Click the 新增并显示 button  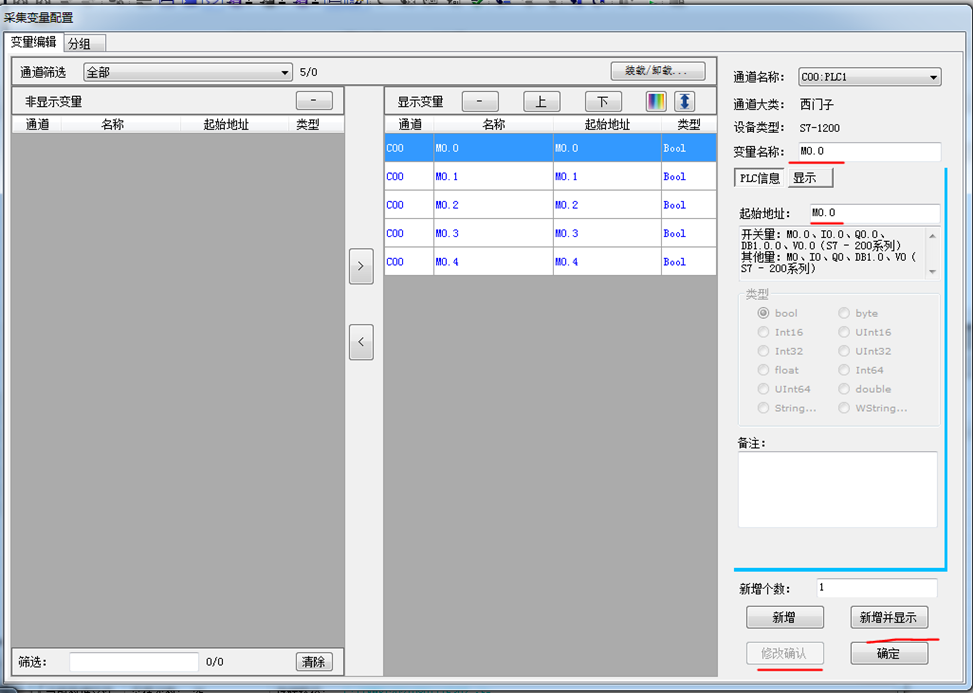(x=888, y=617)
